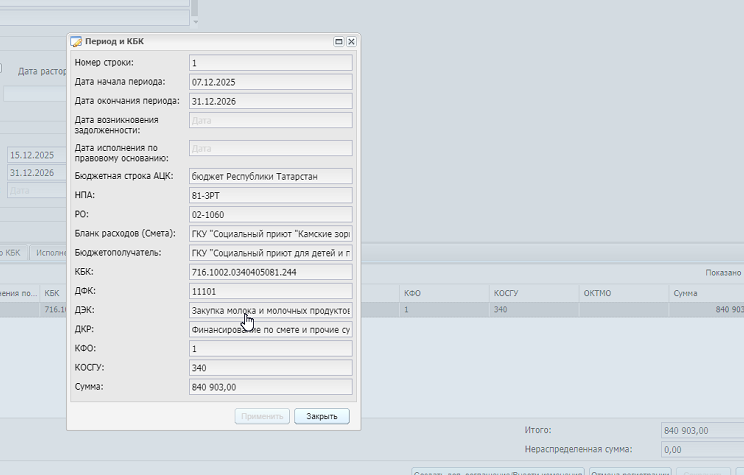Click the ДФК field with 11101
The image size is (744, 475).
point(271,291)
